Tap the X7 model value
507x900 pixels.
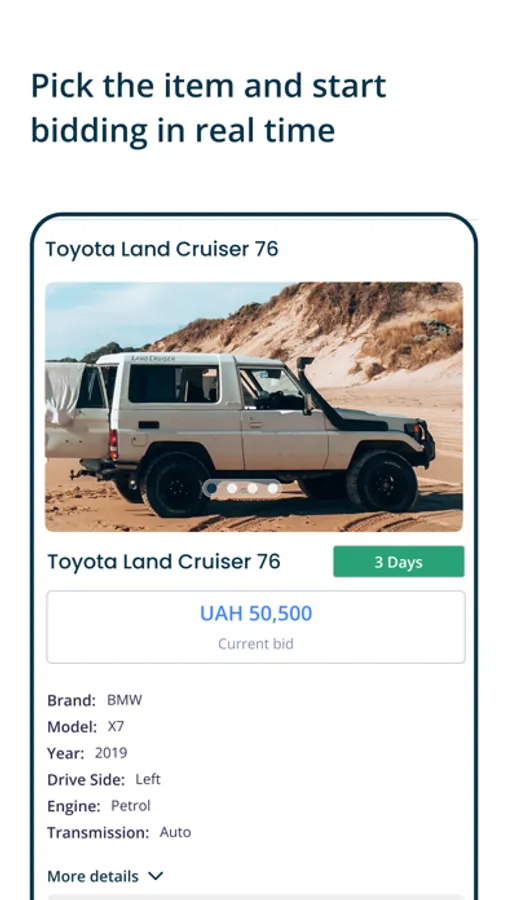116,727
